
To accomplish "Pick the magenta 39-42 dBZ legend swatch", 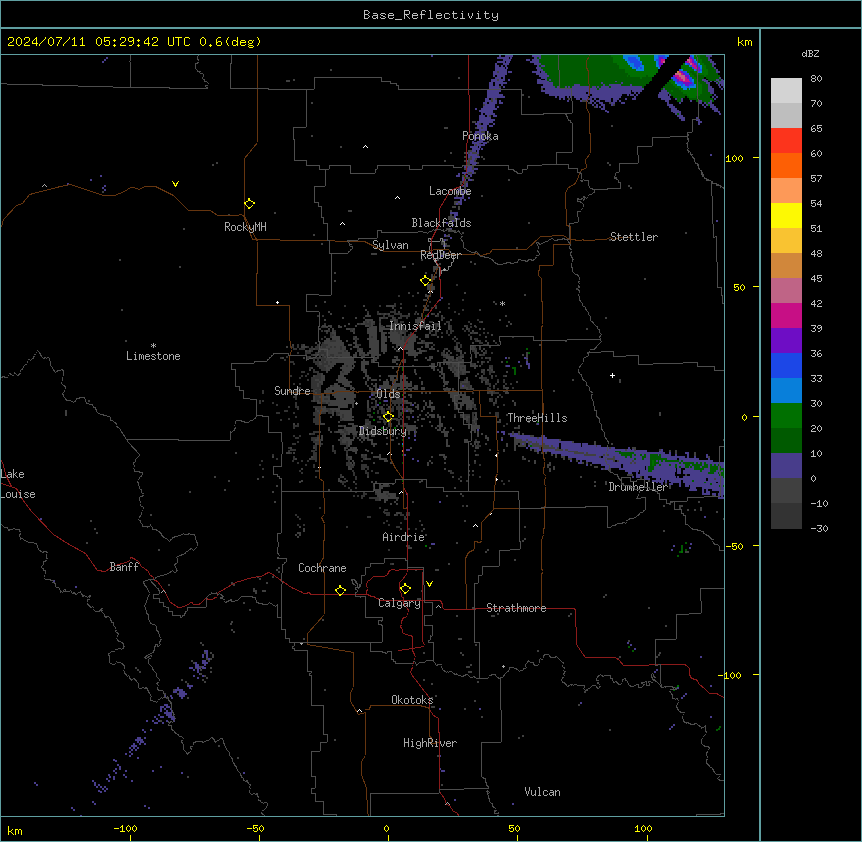I will 786,315.
